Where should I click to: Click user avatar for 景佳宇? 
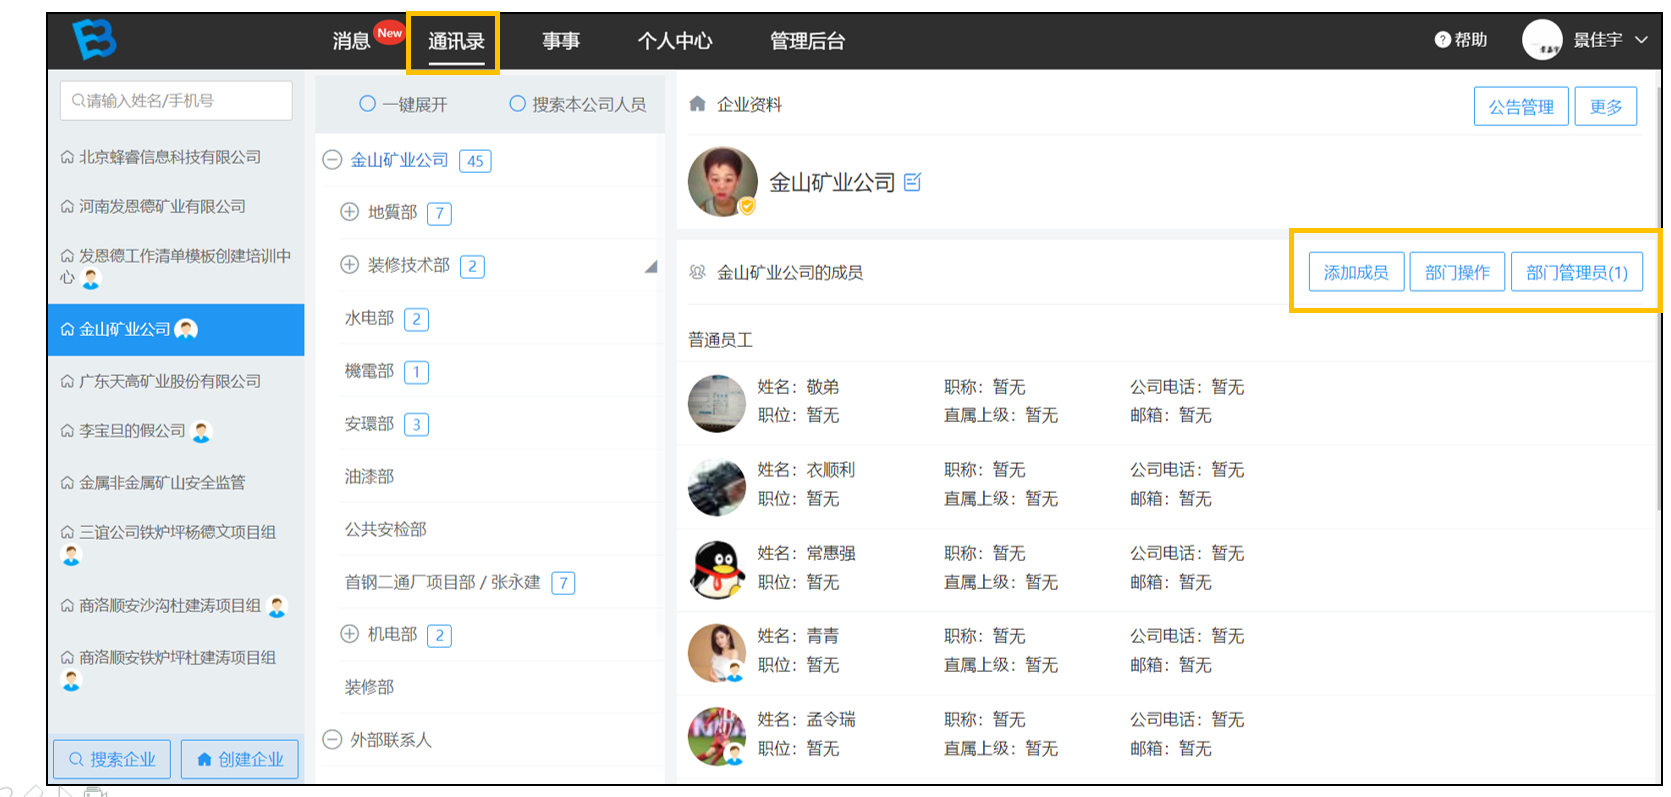1542,40
